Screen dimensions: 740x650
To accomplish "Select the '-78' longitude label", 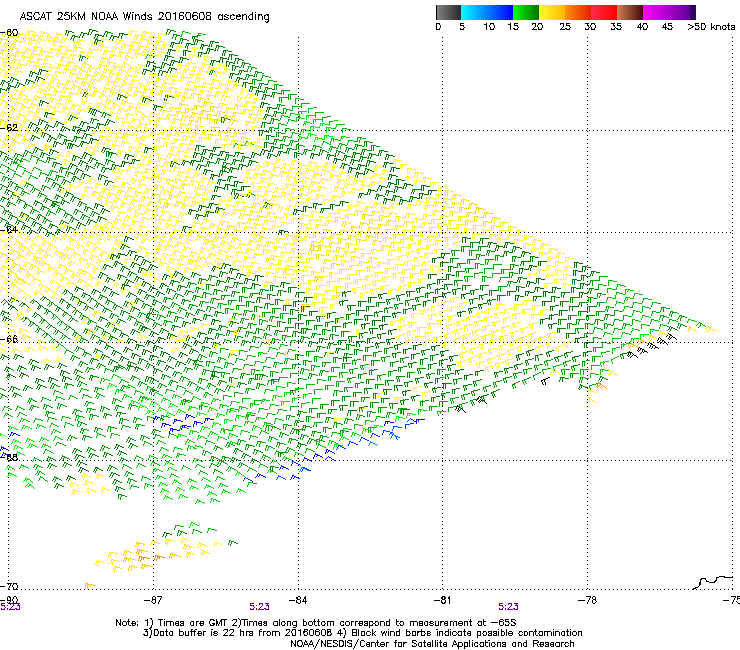I will [587, 600].
